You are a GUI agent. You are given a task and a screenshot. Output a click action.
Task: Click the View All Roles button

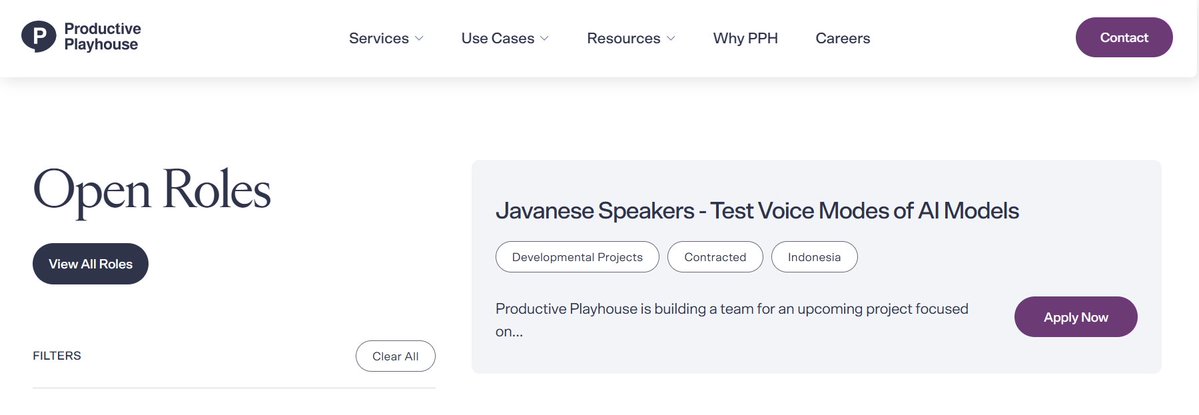(90, 264)
